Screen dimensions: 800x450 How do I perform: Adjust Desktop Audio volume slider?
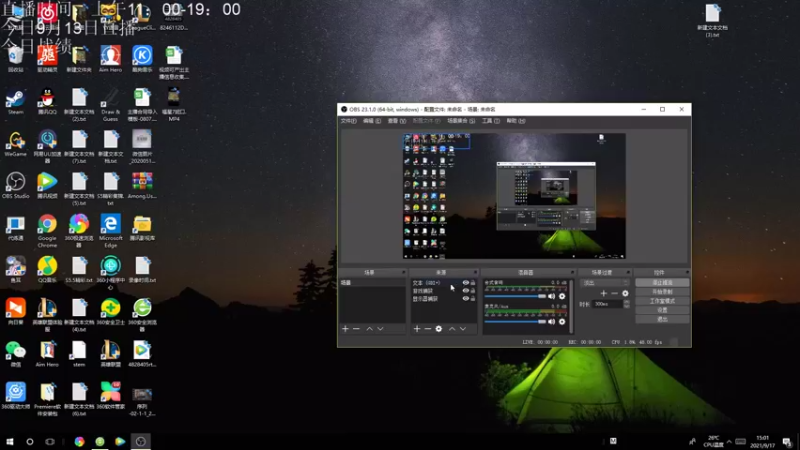point(515,296)
